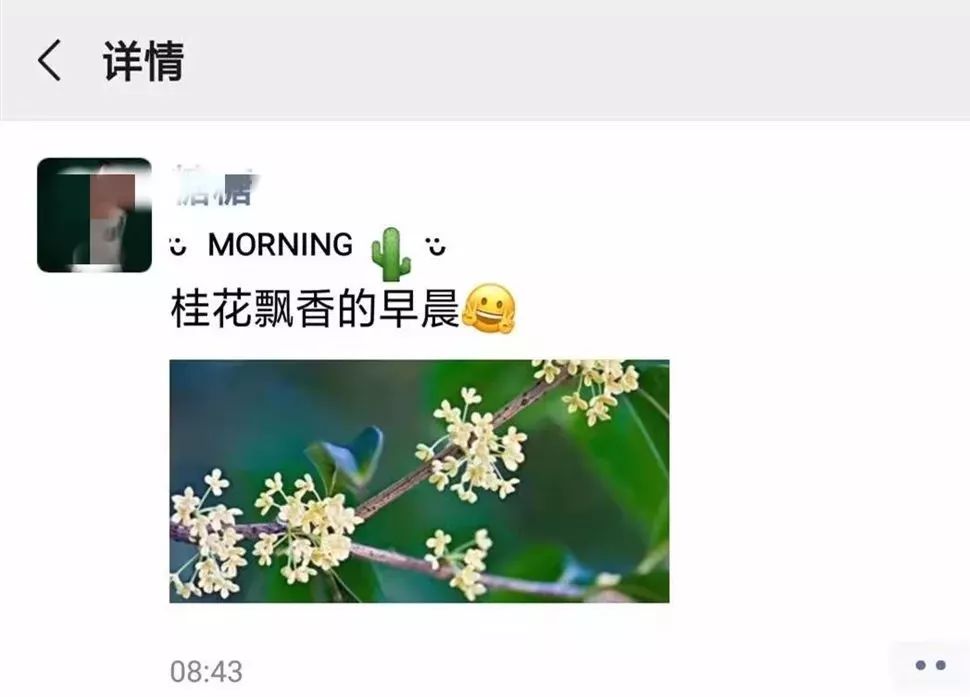Go back using the left chevron arrow
This screenshot has width=970, height=697.
tap(49, 61)
